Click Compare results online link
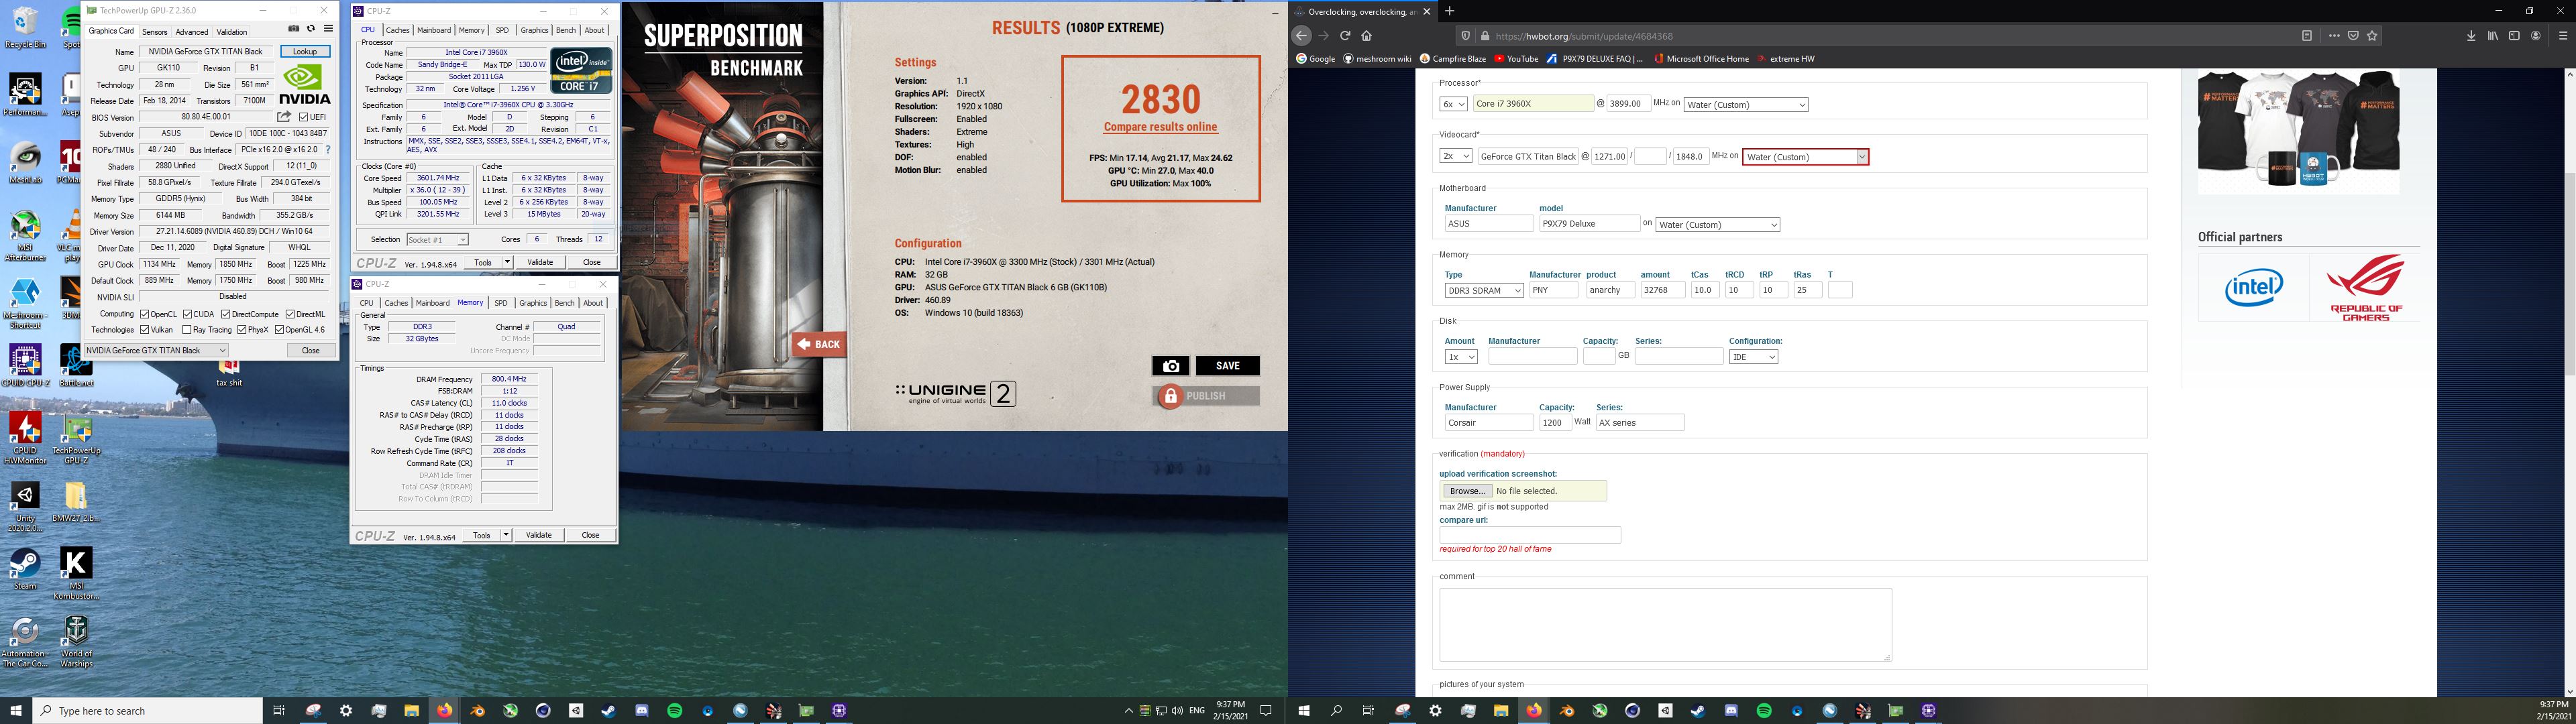The image size is (2576, 724). pyautogui.click(x=1160, y=127)
